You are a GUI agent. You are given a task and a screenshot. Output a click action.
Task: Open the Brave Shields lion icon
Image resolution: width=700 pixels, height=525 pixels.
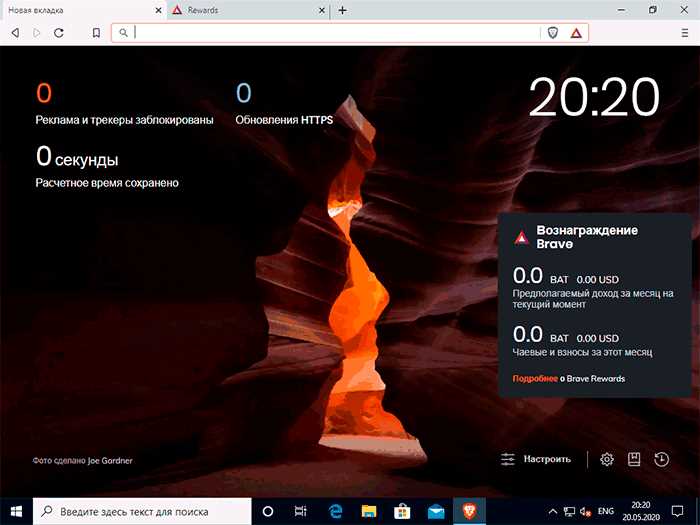553,33
